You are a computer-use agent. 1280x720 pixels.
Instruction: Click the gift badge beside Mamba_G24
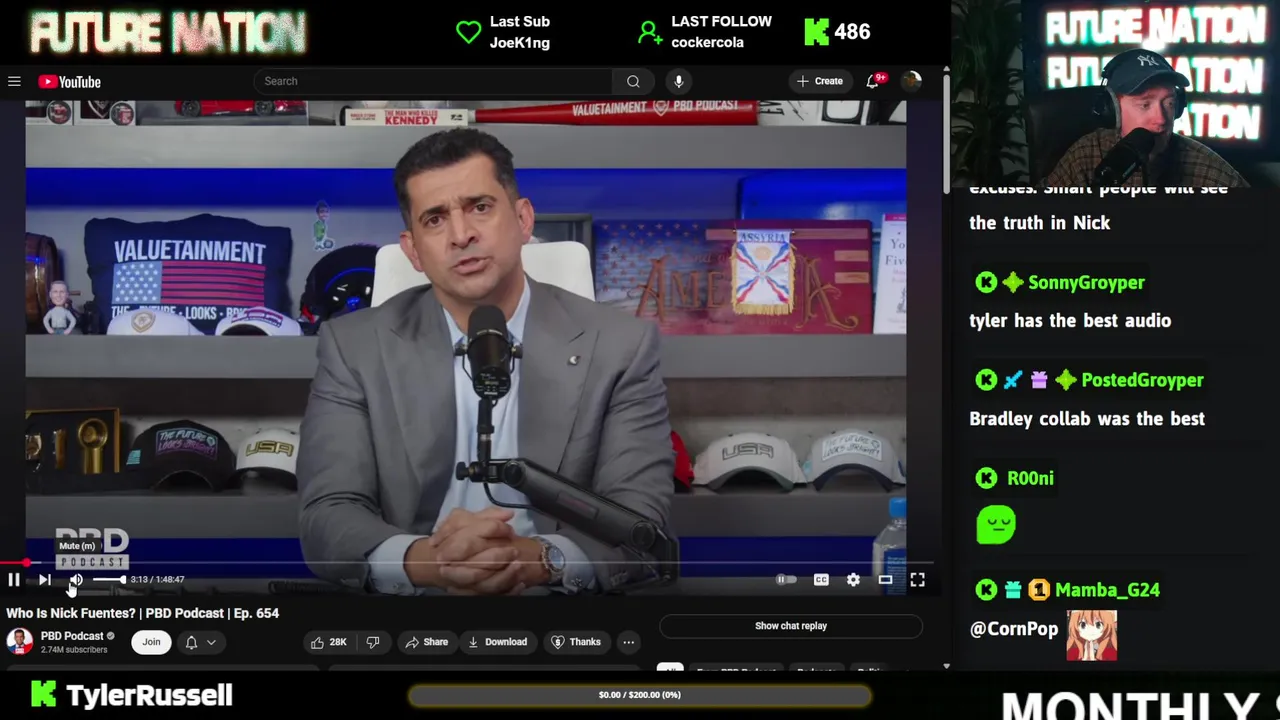1013,590
